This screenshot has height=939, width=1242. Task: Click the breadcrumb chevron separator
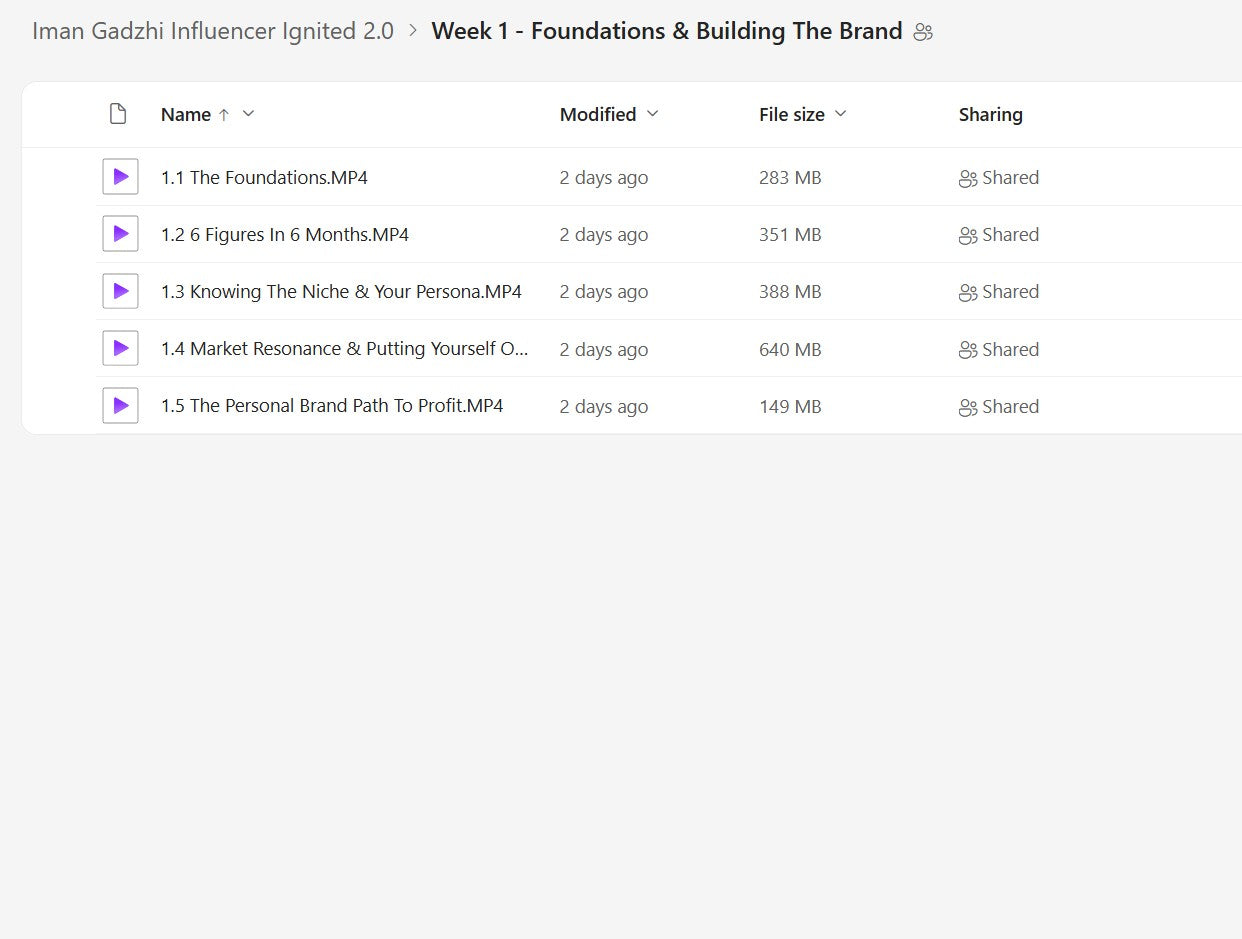click(413, 31)
